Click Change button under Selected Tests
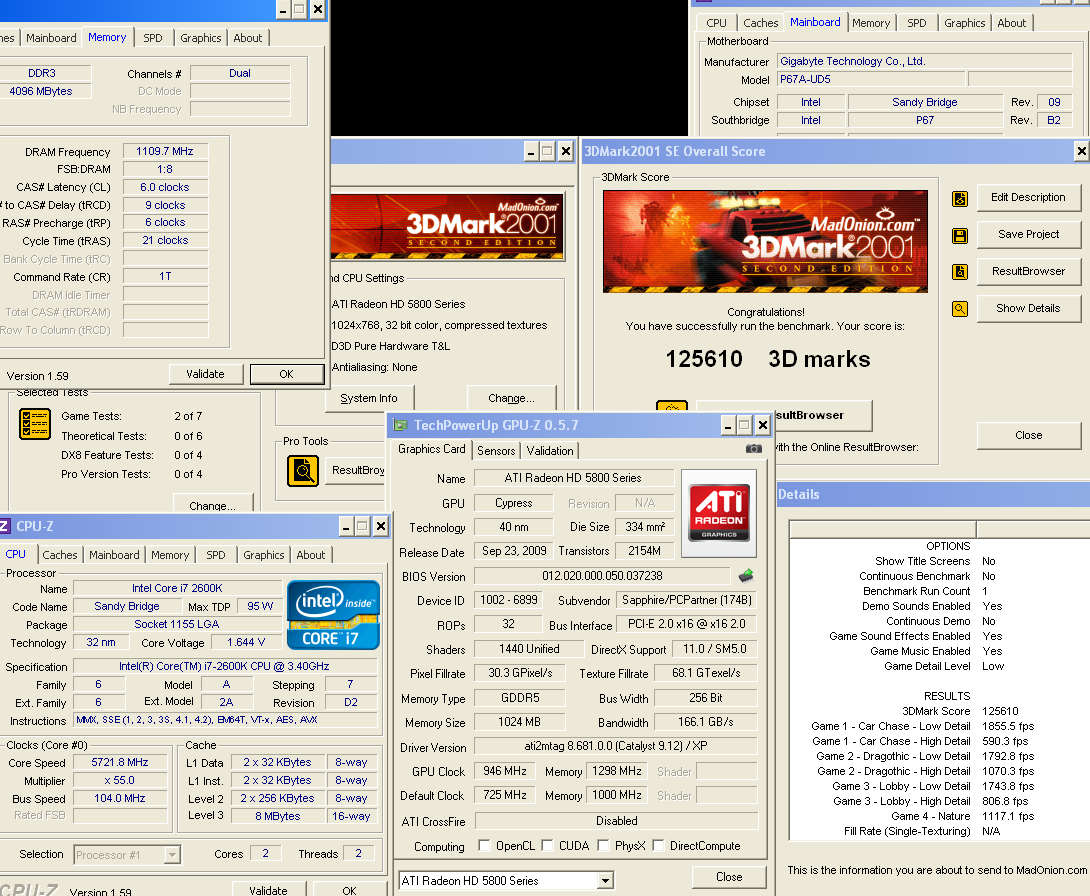Image resolution: width=1090 pixels, height=896 pixels. point(212,505)
